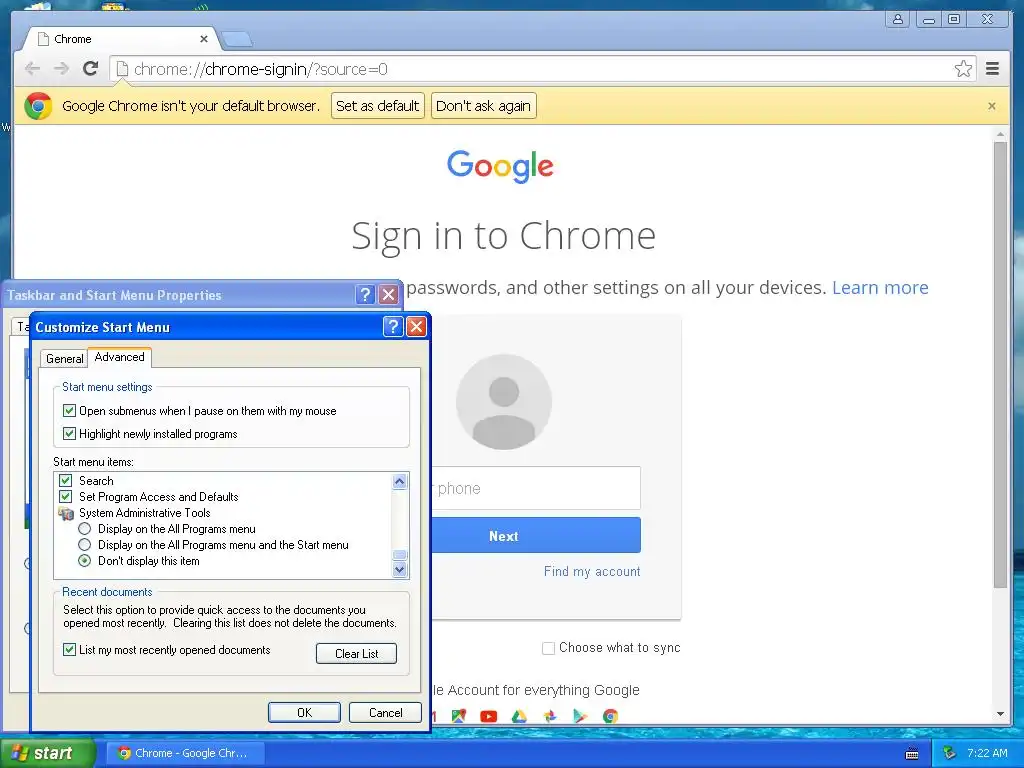1024x768 pixels.
Task: Click the on-screen keyboard taskbar icon
Action: (912, 754)
